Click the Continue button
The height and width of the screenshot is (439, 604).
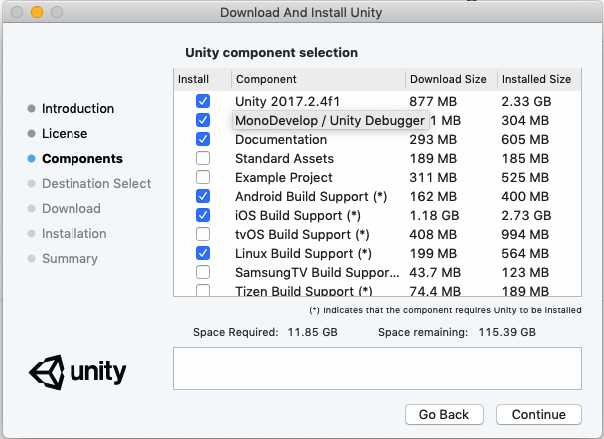[539, 414]
